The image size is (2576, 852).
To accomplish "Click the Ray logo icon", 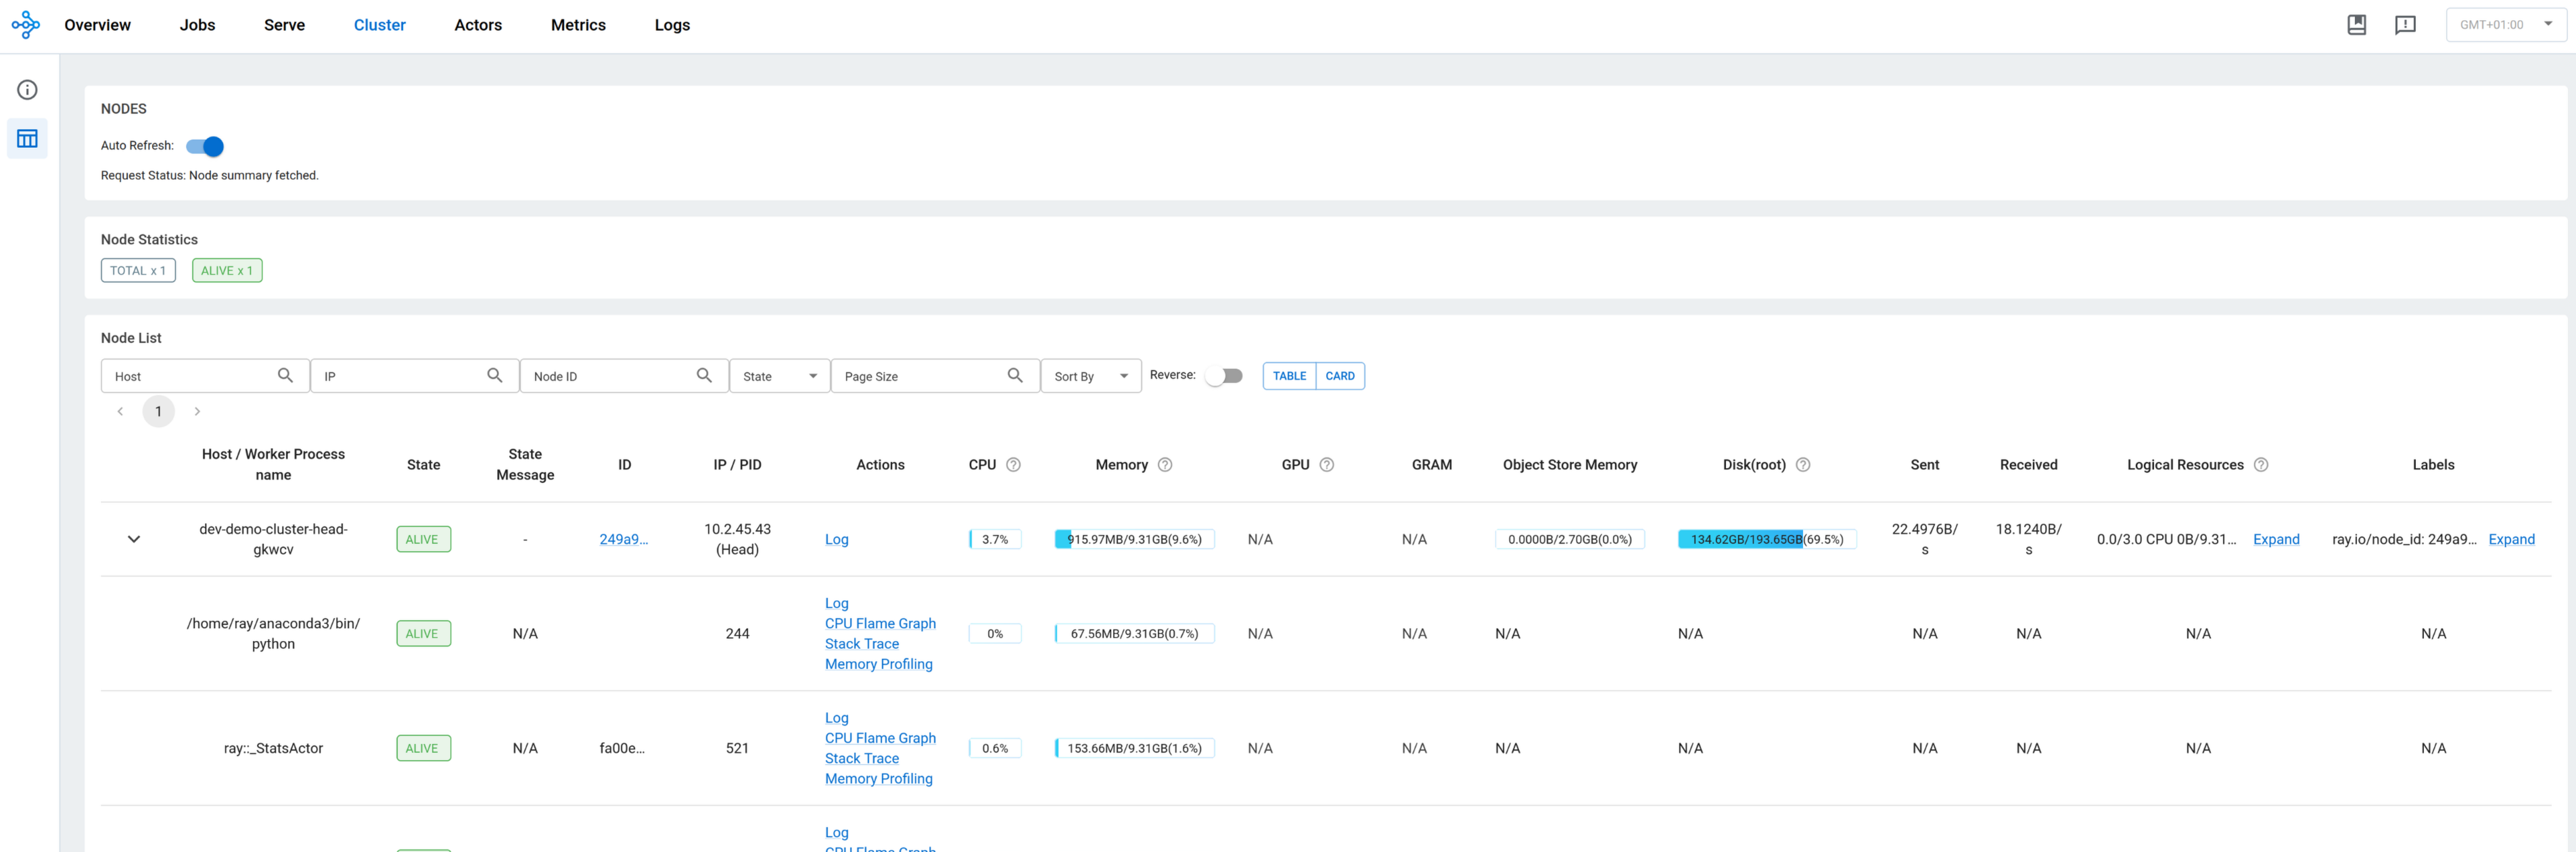I will coord(26,25).
